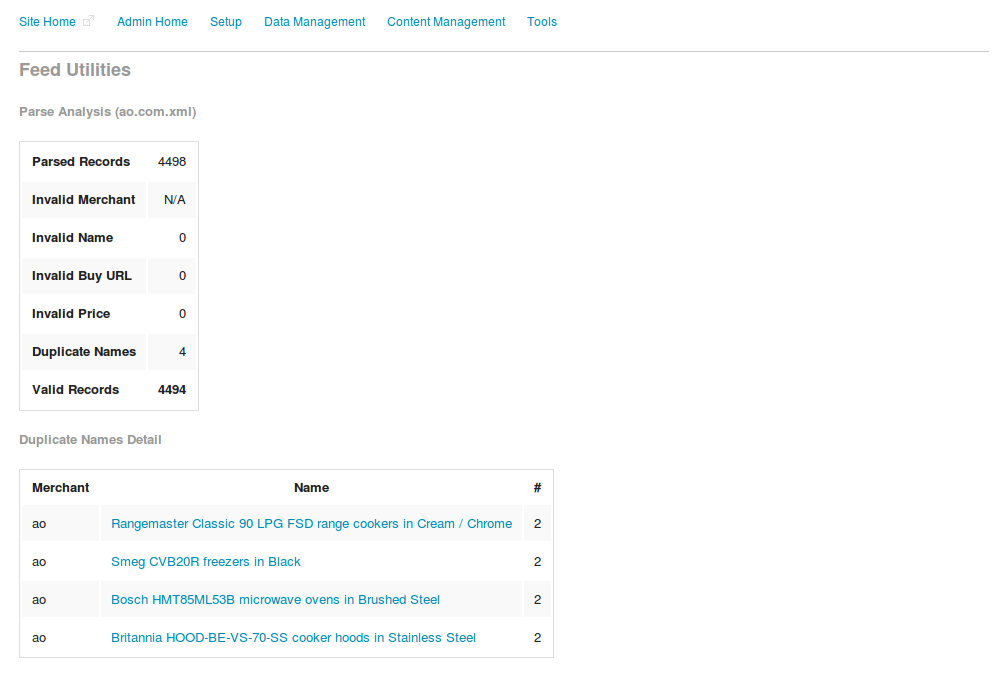Select the Valid Records value 4494
Screen dimensions: 1008x678
point(172,389)
